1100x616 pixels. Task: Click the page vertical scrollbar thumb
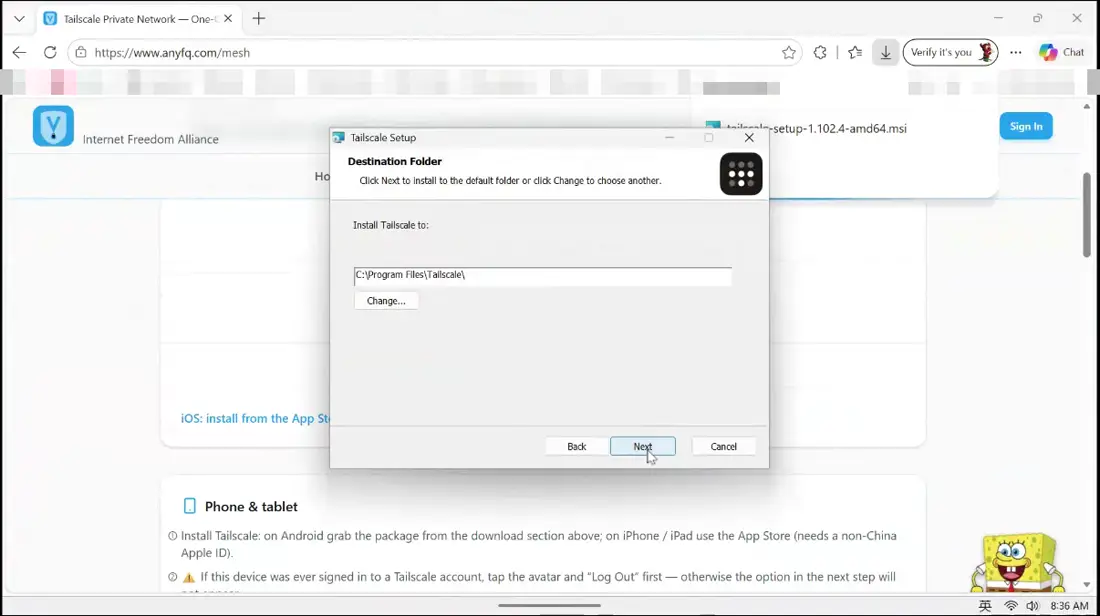coord(1087,214)
